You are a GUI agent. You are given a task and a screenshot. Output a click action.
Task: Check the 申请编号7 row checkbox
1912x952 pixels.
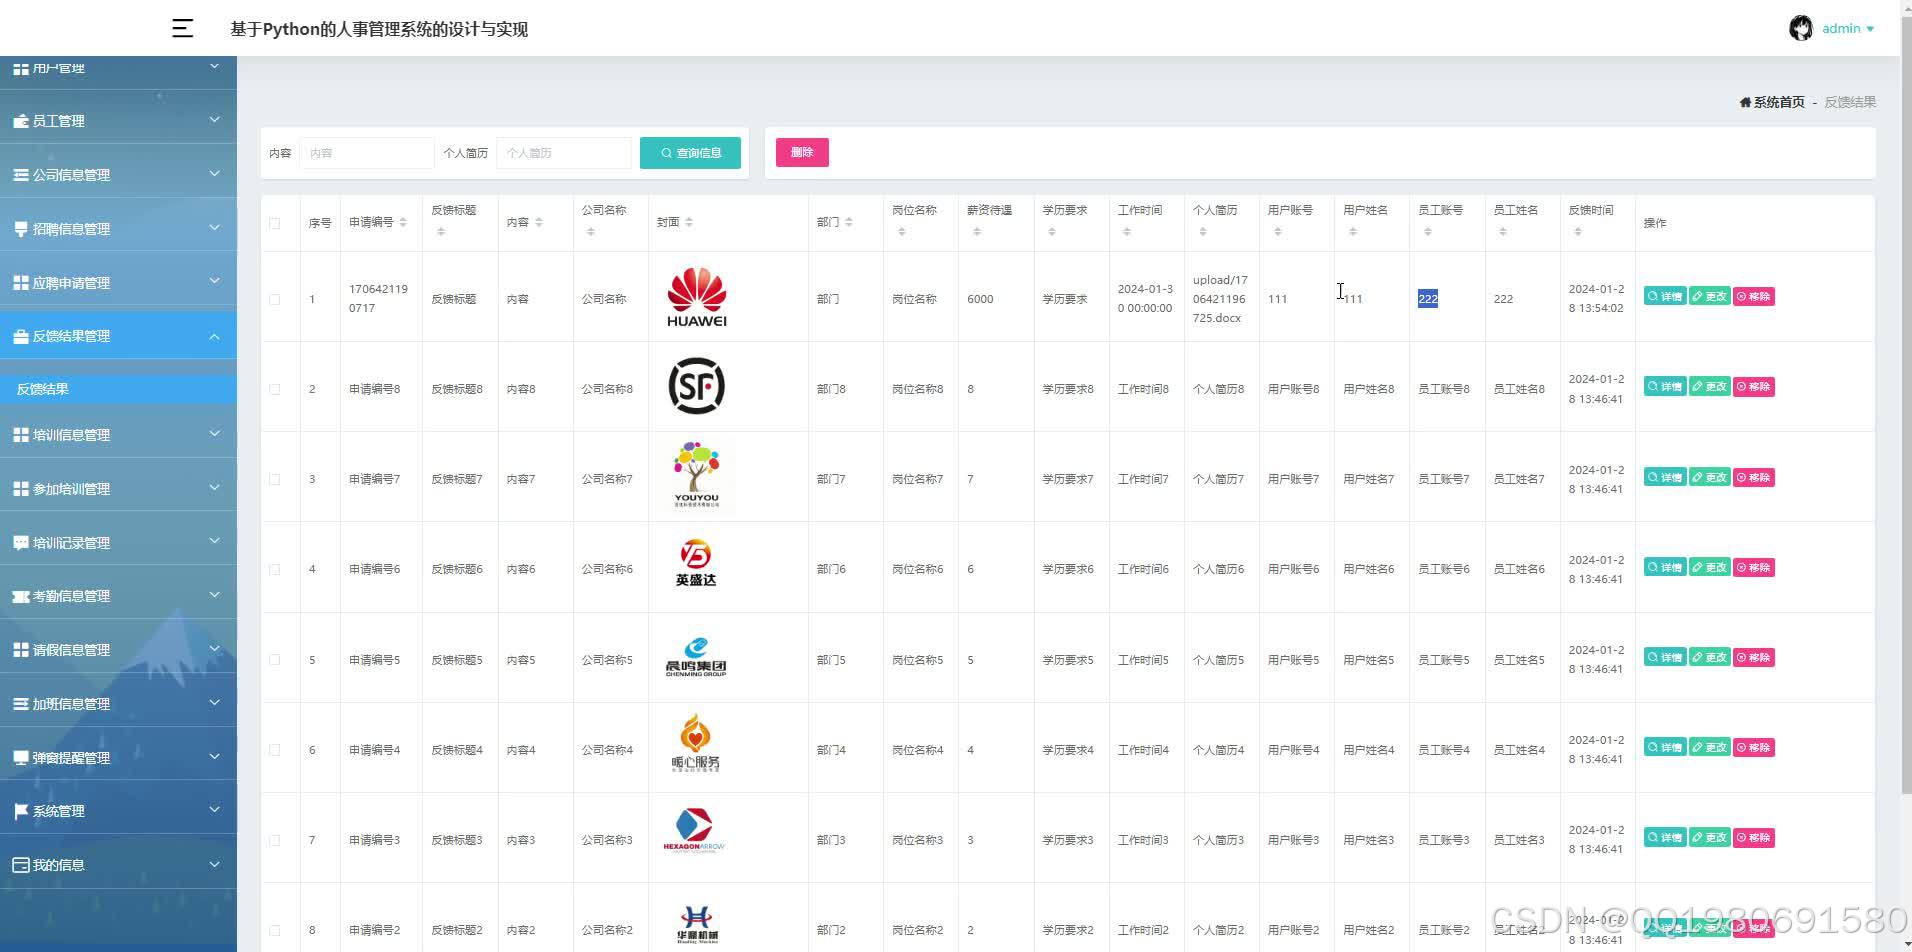[x=275, y=479]
